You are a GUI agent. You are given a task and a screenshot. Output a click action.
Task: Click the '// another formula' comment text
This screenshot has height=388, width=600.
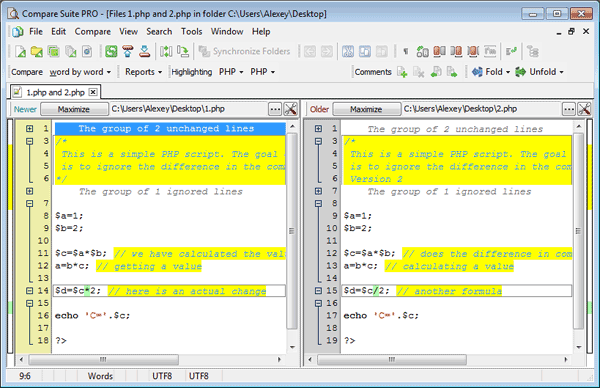[449, 291]
